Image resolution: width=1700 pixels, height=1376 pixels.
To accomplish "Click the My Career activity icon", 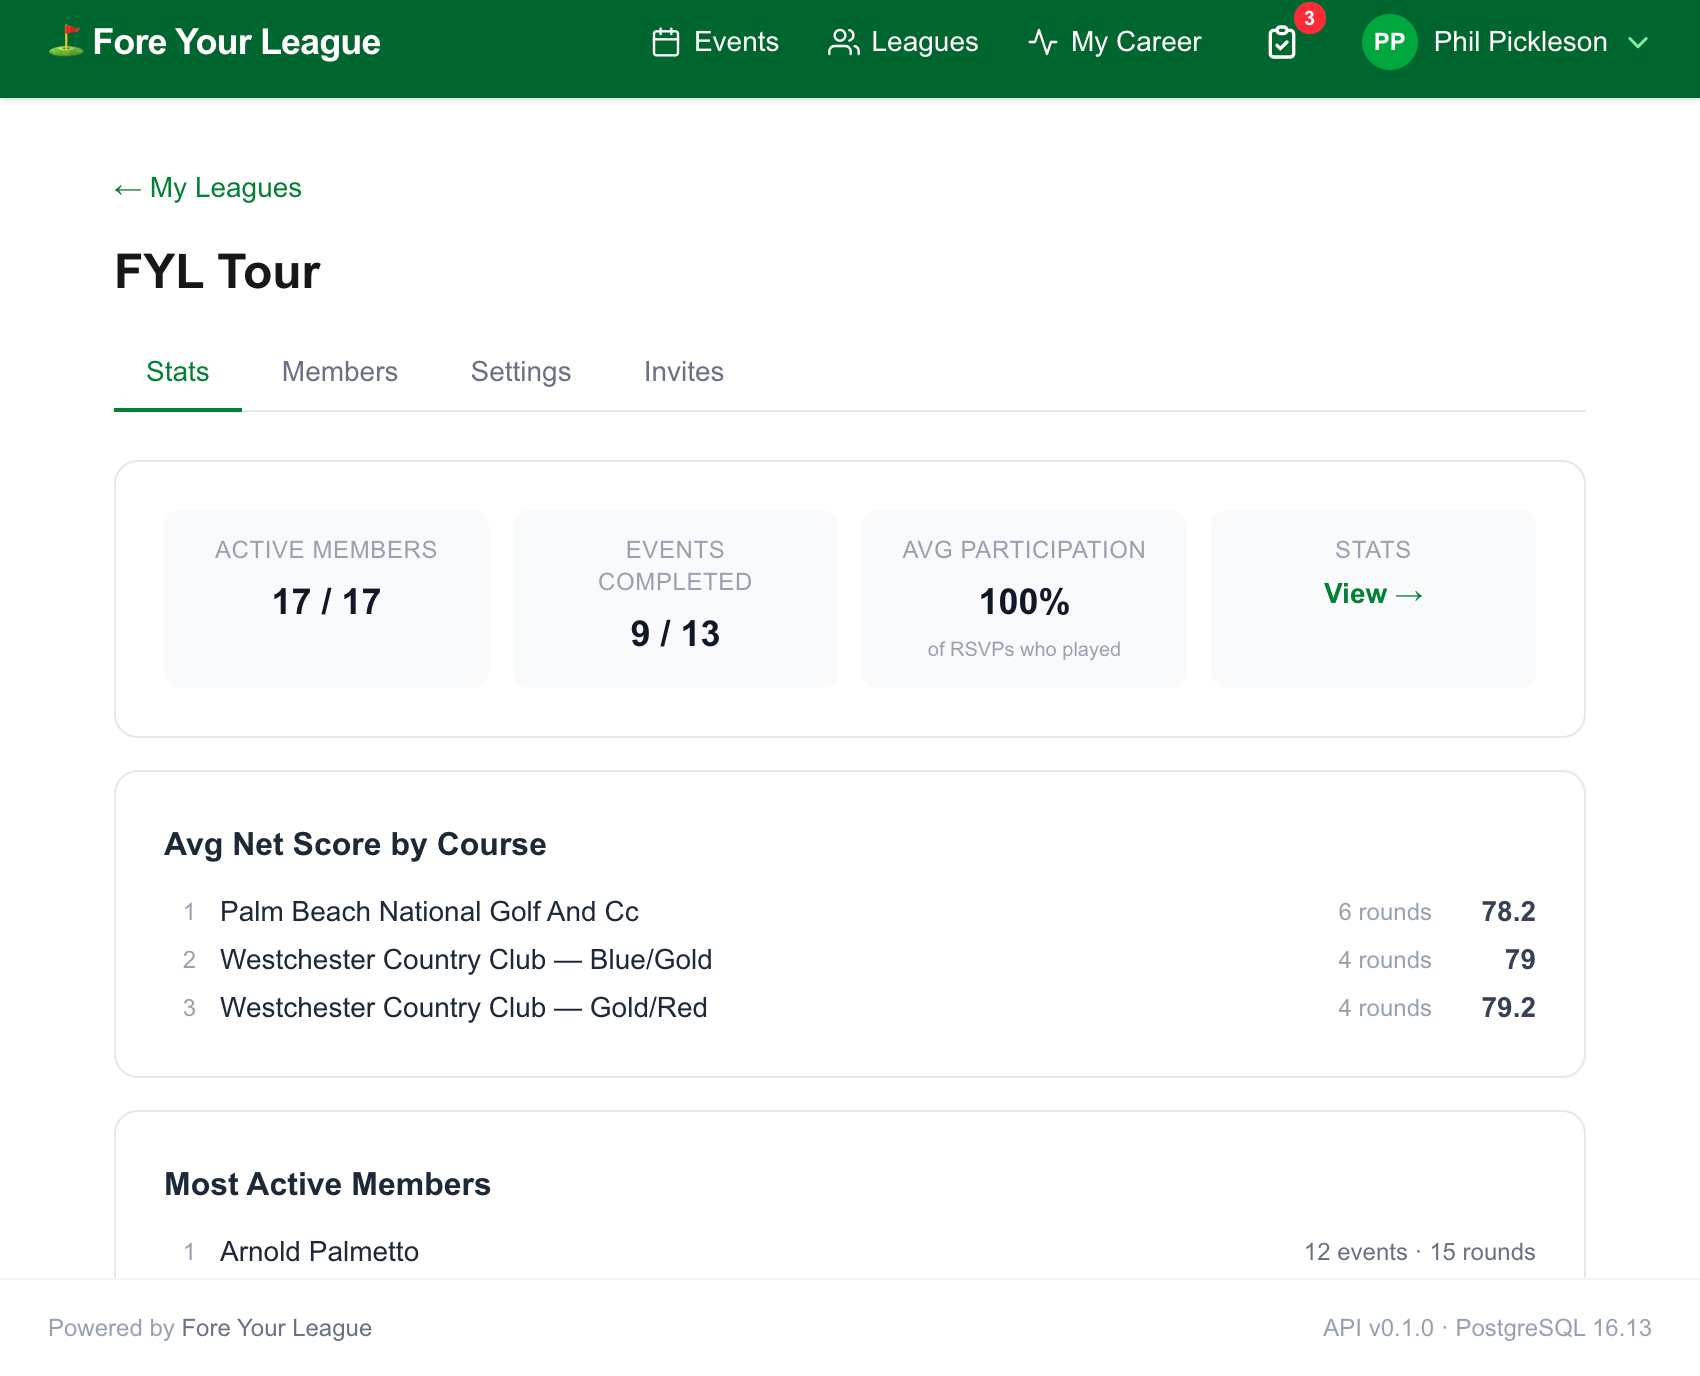I will [1042, 42].
